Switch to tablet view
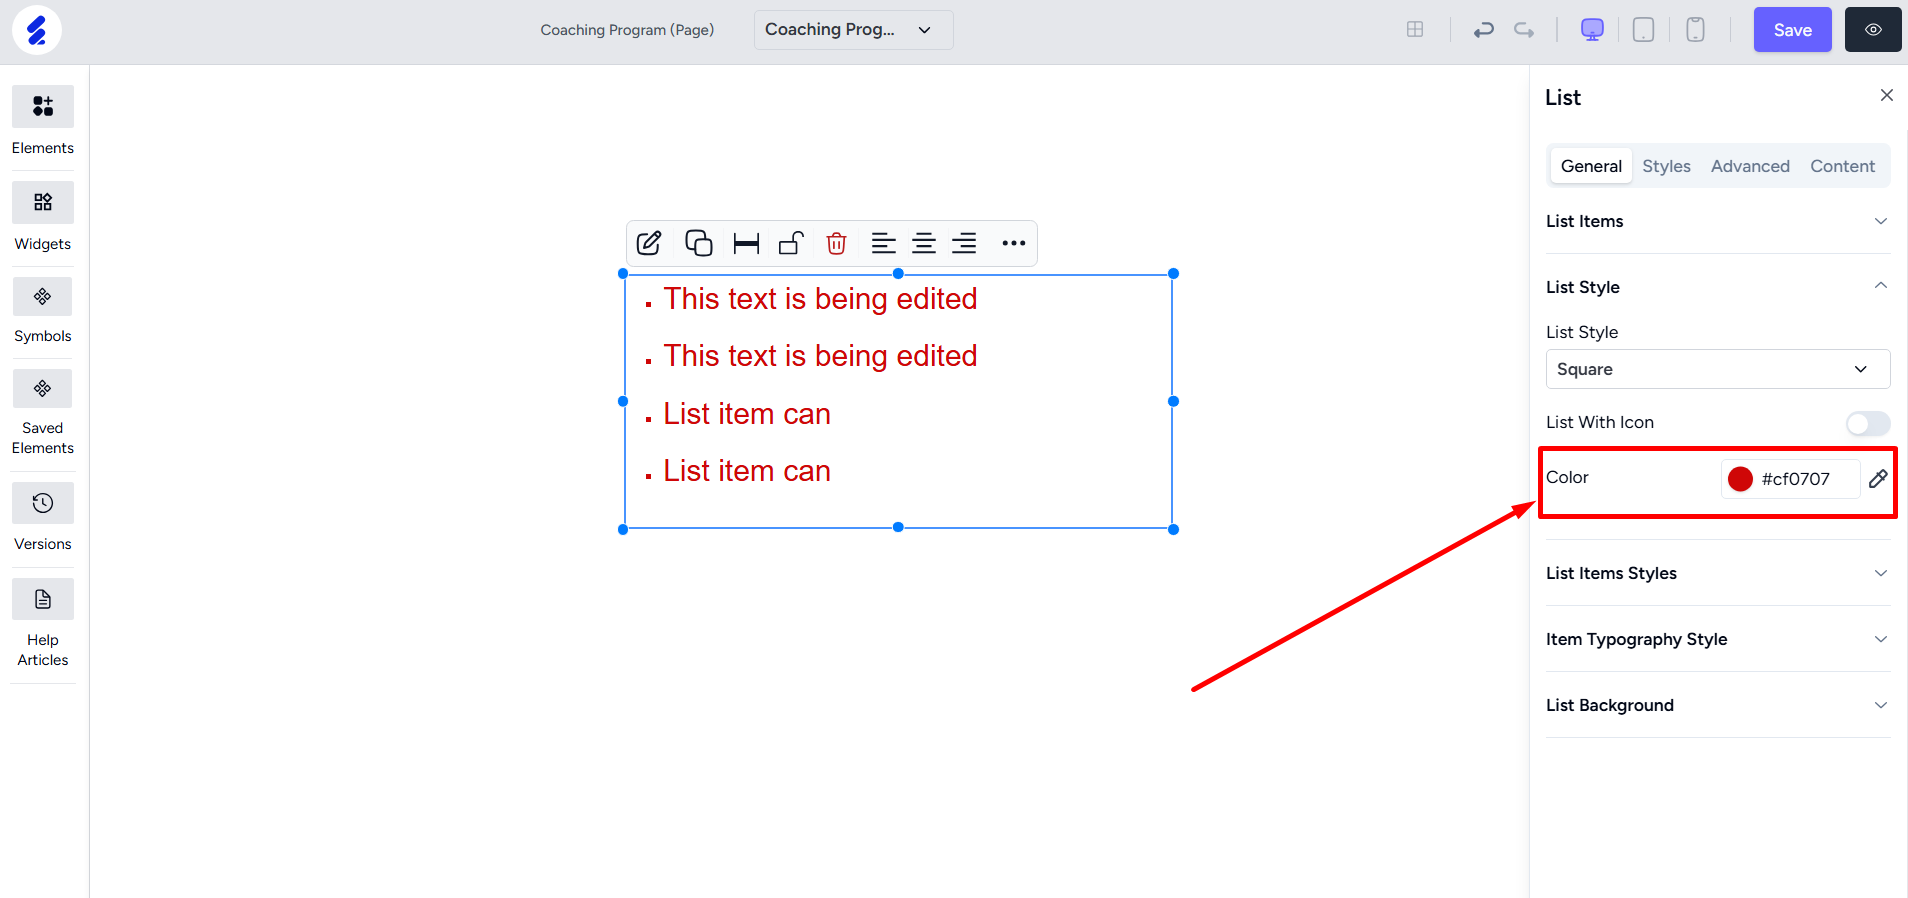Image resolution: width=1908 pixels, height=898 pixels. [x=1643, y=30]
